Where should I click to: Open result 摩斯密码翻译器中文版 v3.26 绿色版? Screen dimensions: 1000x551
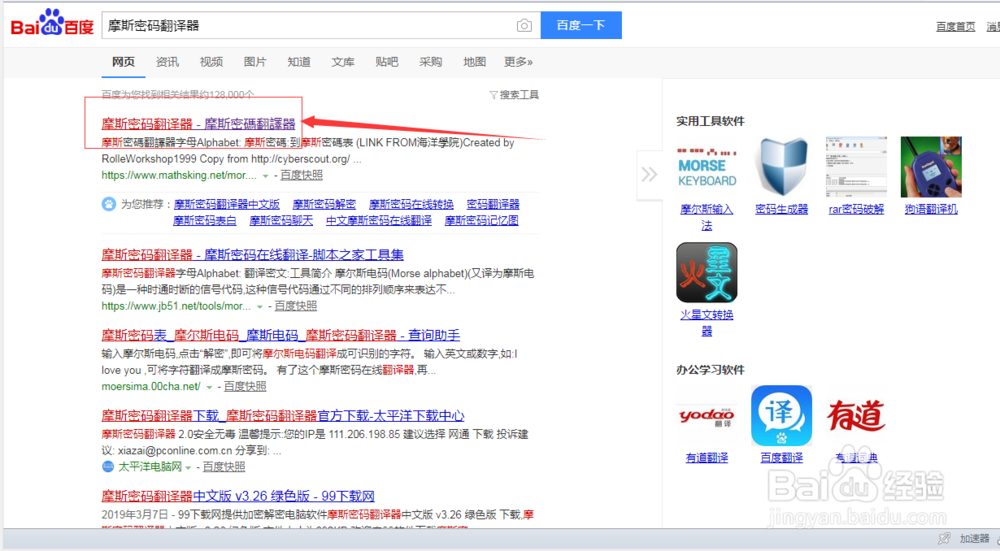(238, 496)
